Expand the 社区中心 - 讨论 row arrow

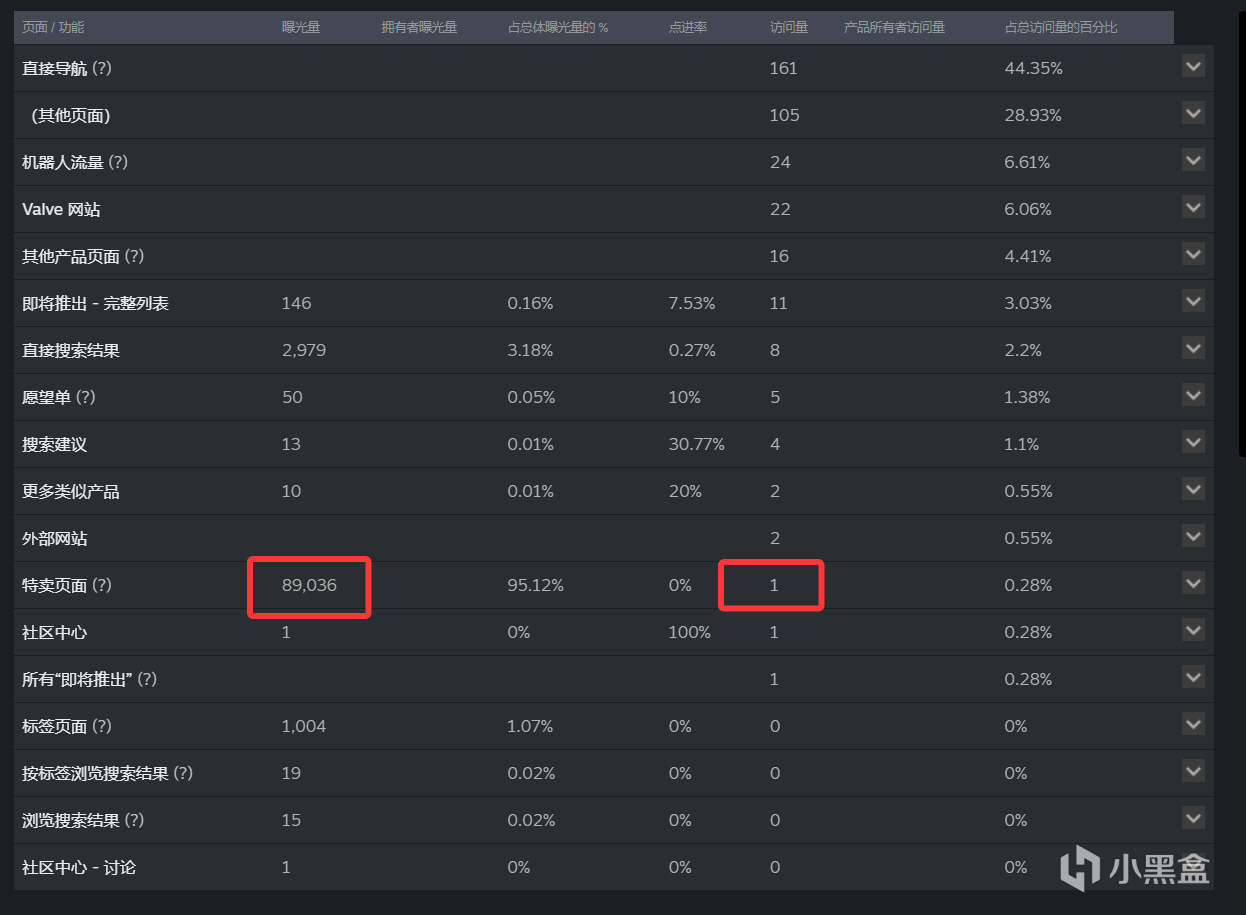(x=1193, y=865)
